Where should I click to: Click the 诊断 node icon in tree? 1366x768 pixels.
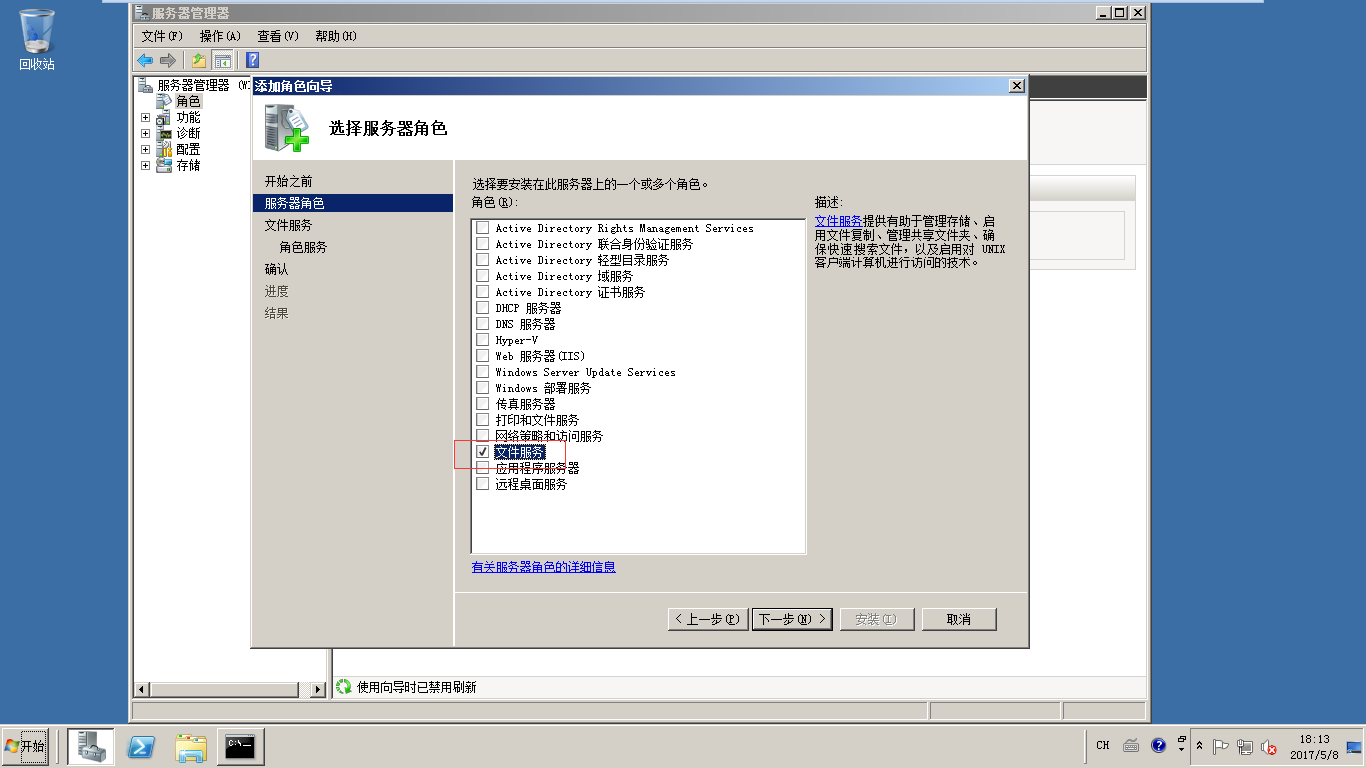pos(165,133)
